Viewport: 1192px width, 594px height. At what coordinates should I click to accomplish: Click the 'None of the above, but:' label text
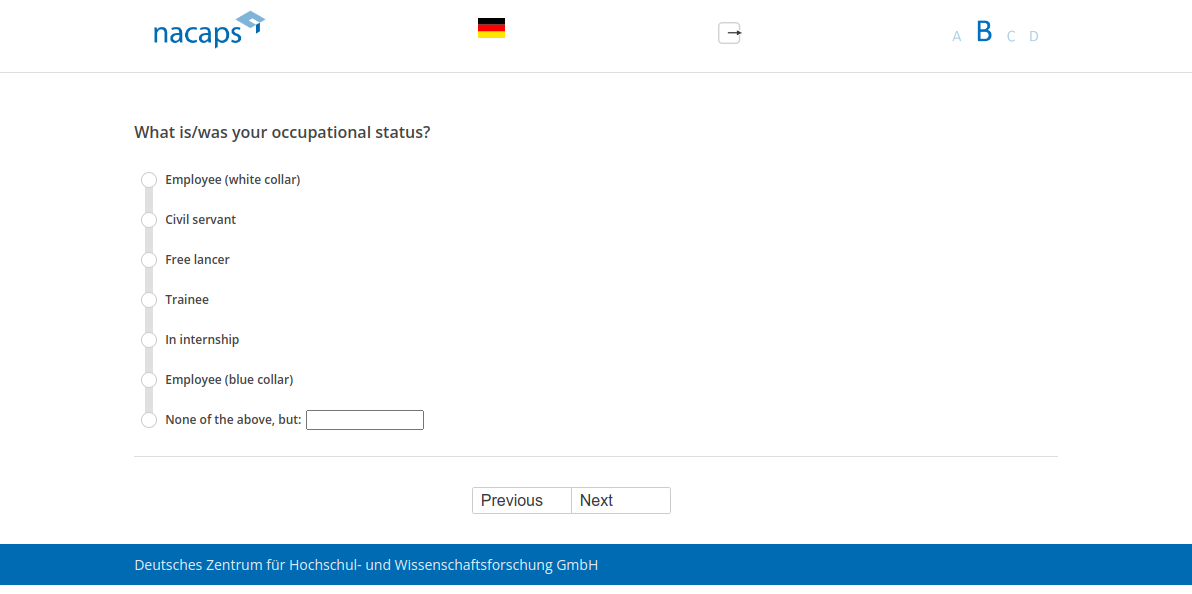233,420
